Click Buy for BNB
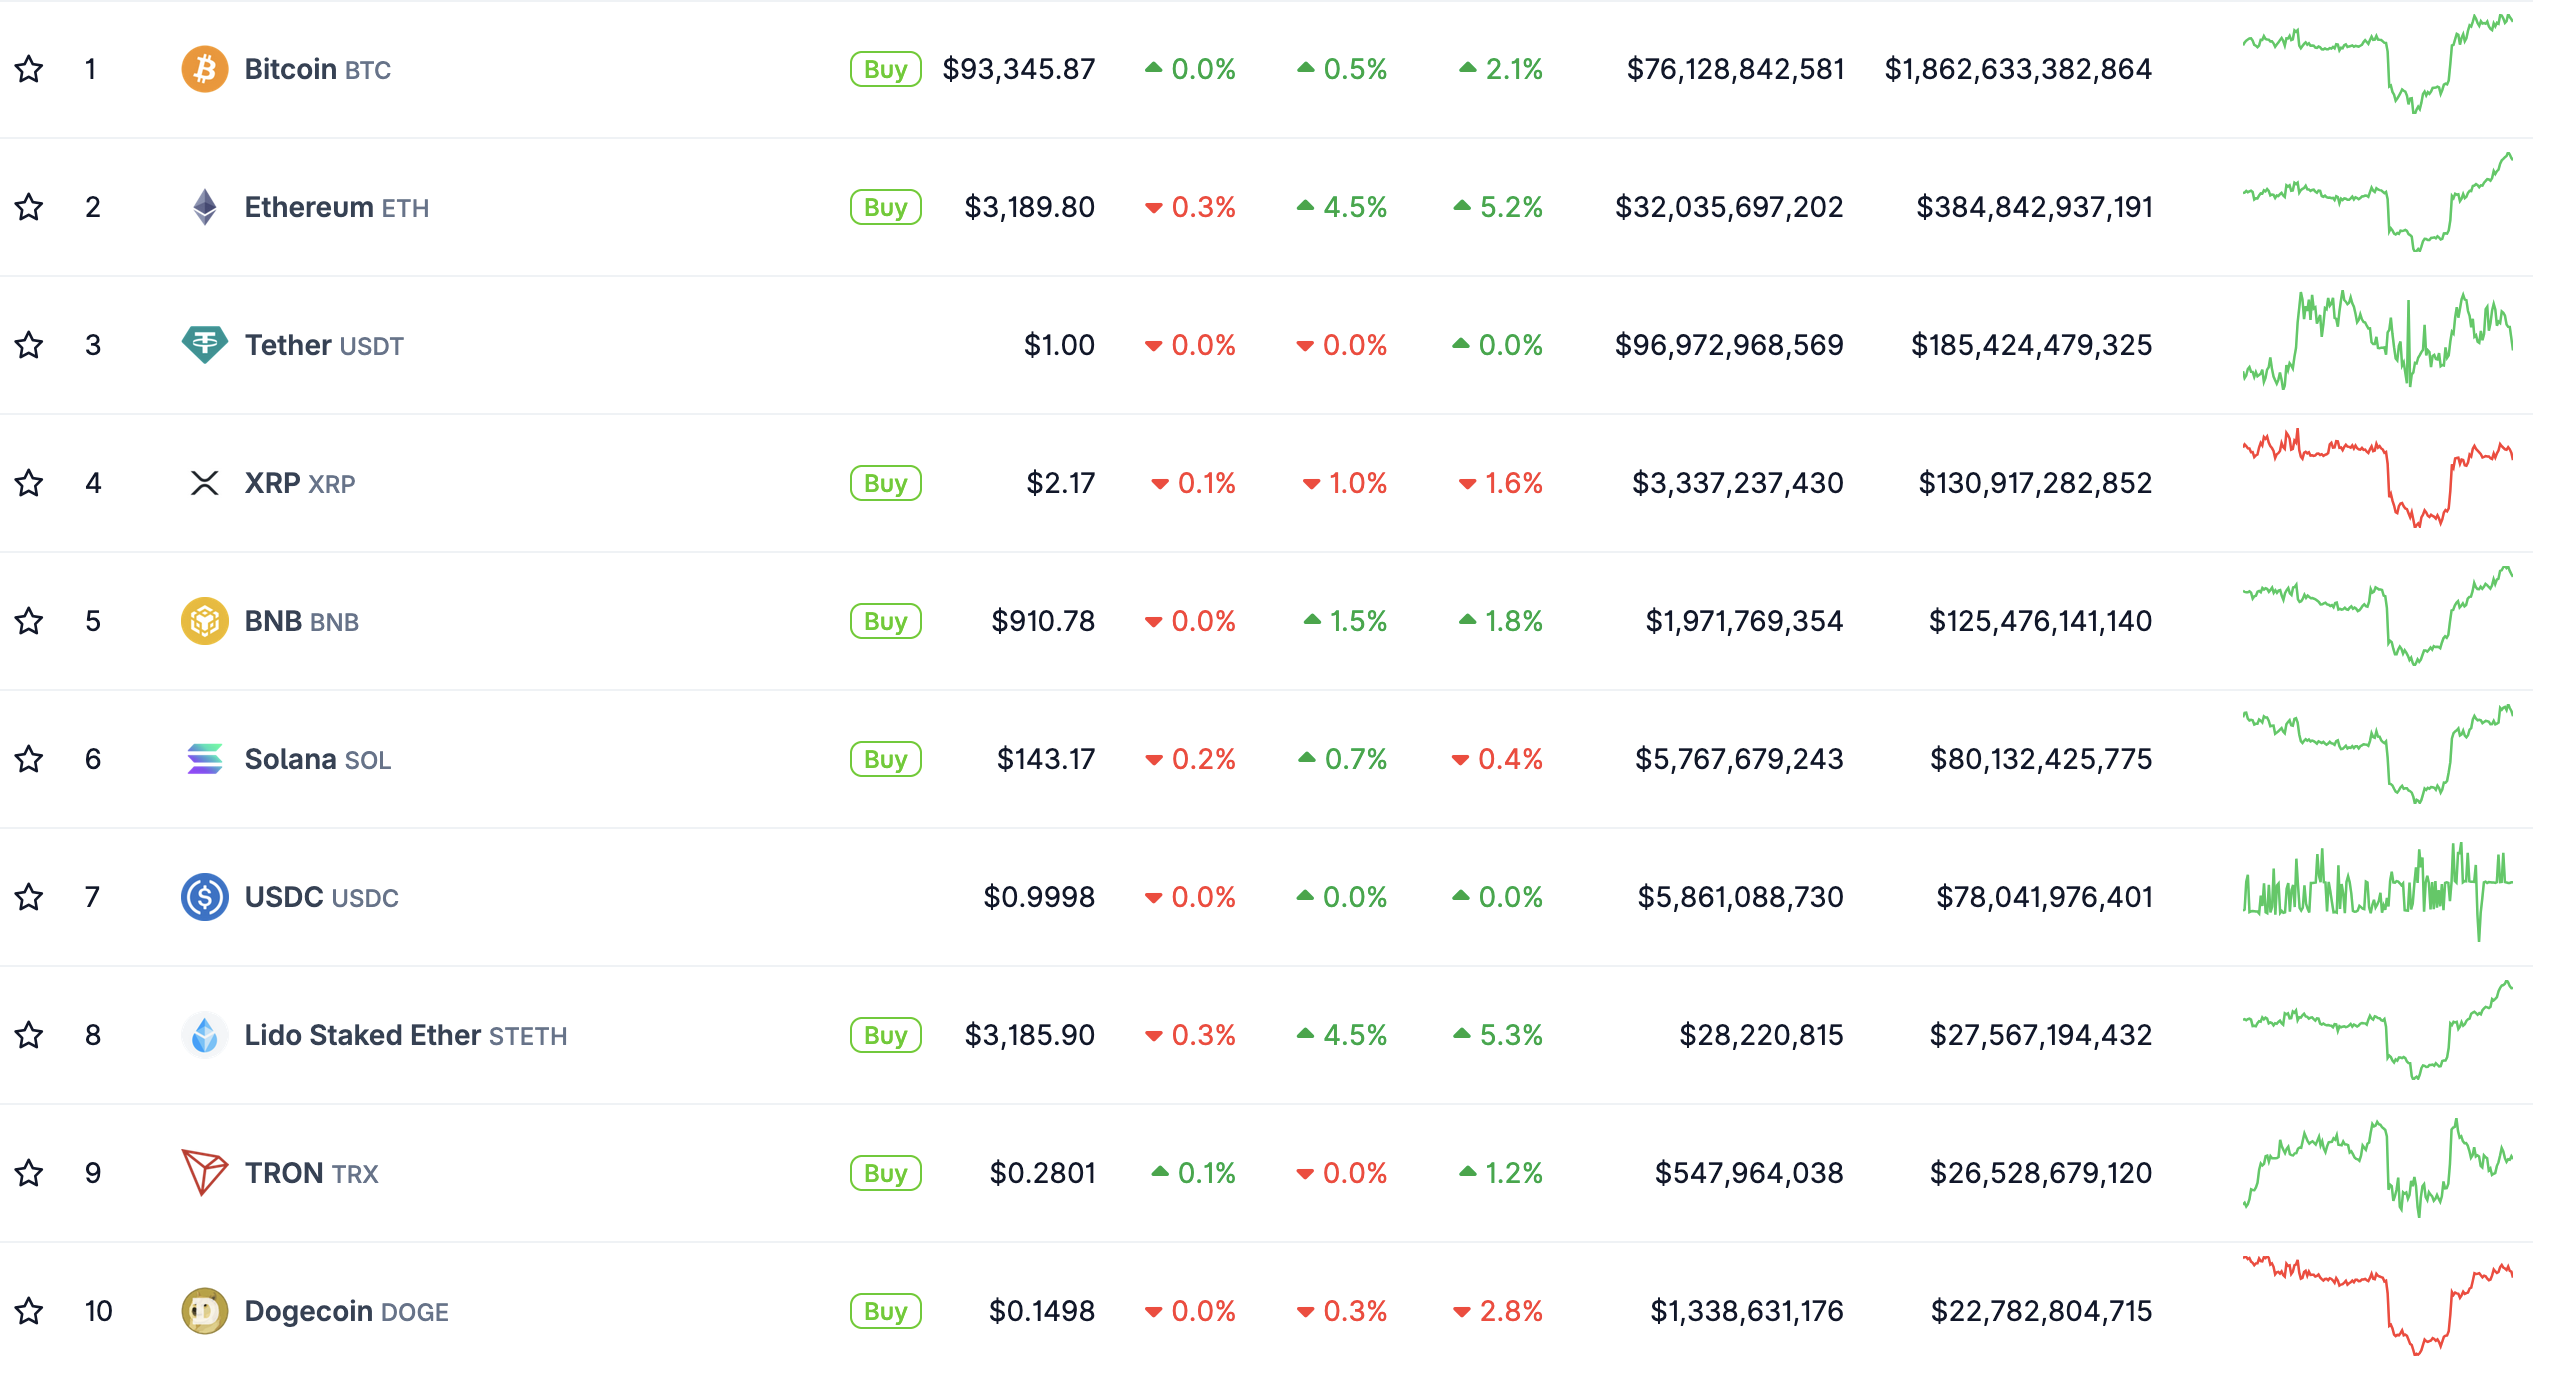The height and width of the screenshot is (1374, 2574). coord(885,621)
